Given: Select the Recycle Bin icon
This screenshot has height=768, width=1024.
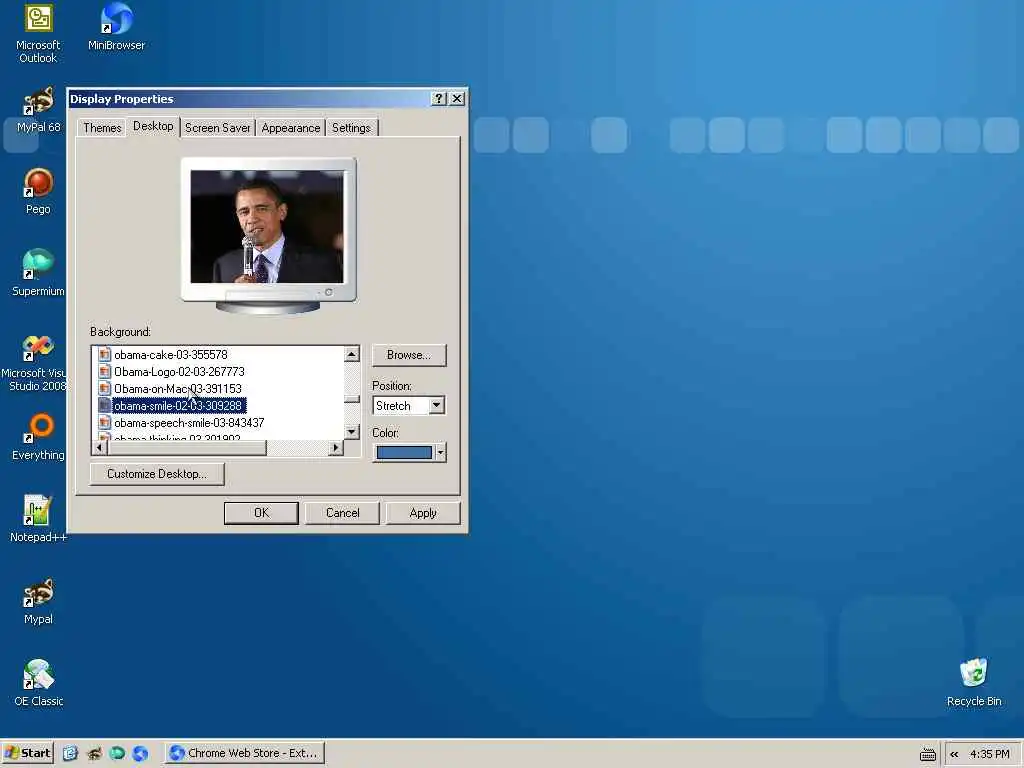Looking at the screenshot, I should [974, 683].
